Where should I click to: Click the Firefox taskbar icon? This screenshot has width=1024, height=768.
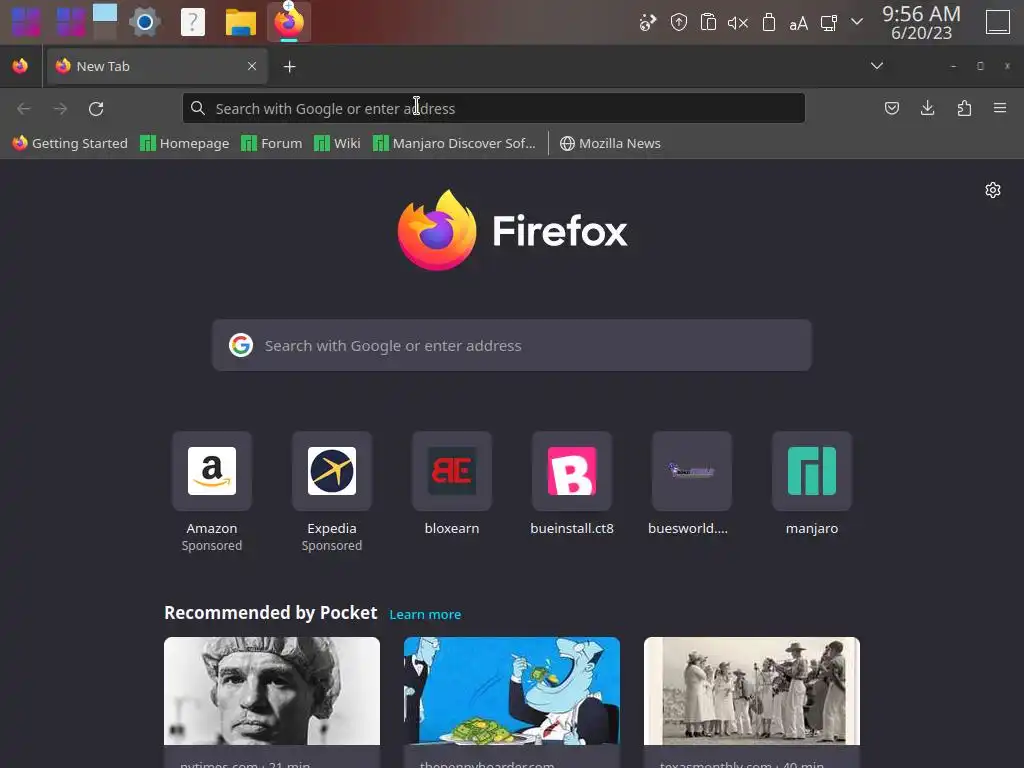click(289, 22)
